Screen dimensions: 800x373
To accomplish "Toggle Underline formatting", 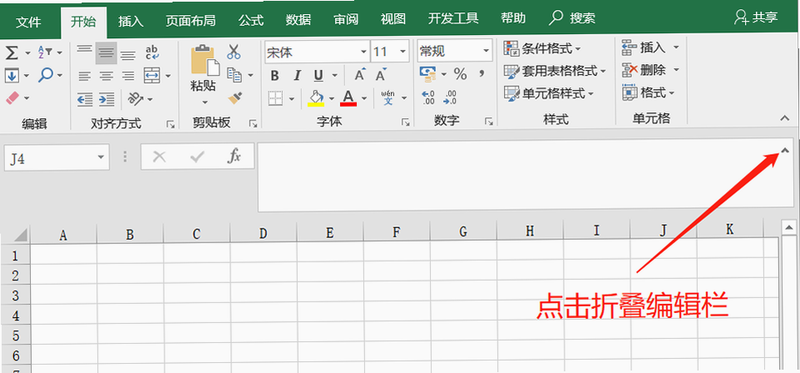I will point(318,76).
